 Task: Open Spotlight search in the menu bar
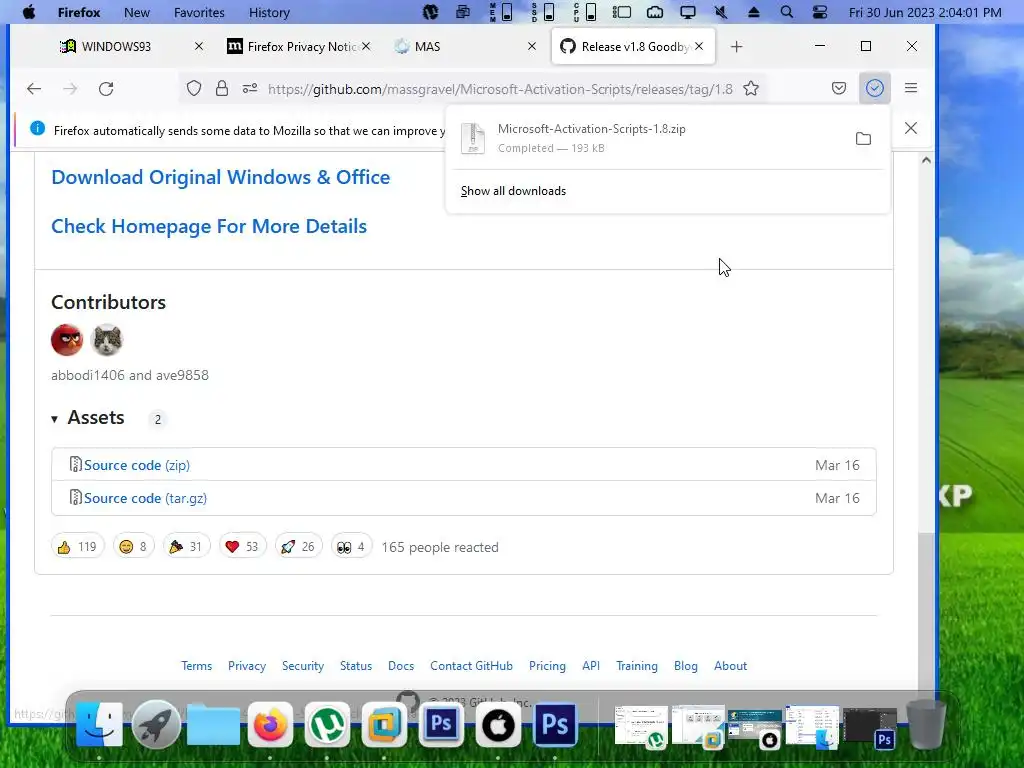(x=787, y=12)
